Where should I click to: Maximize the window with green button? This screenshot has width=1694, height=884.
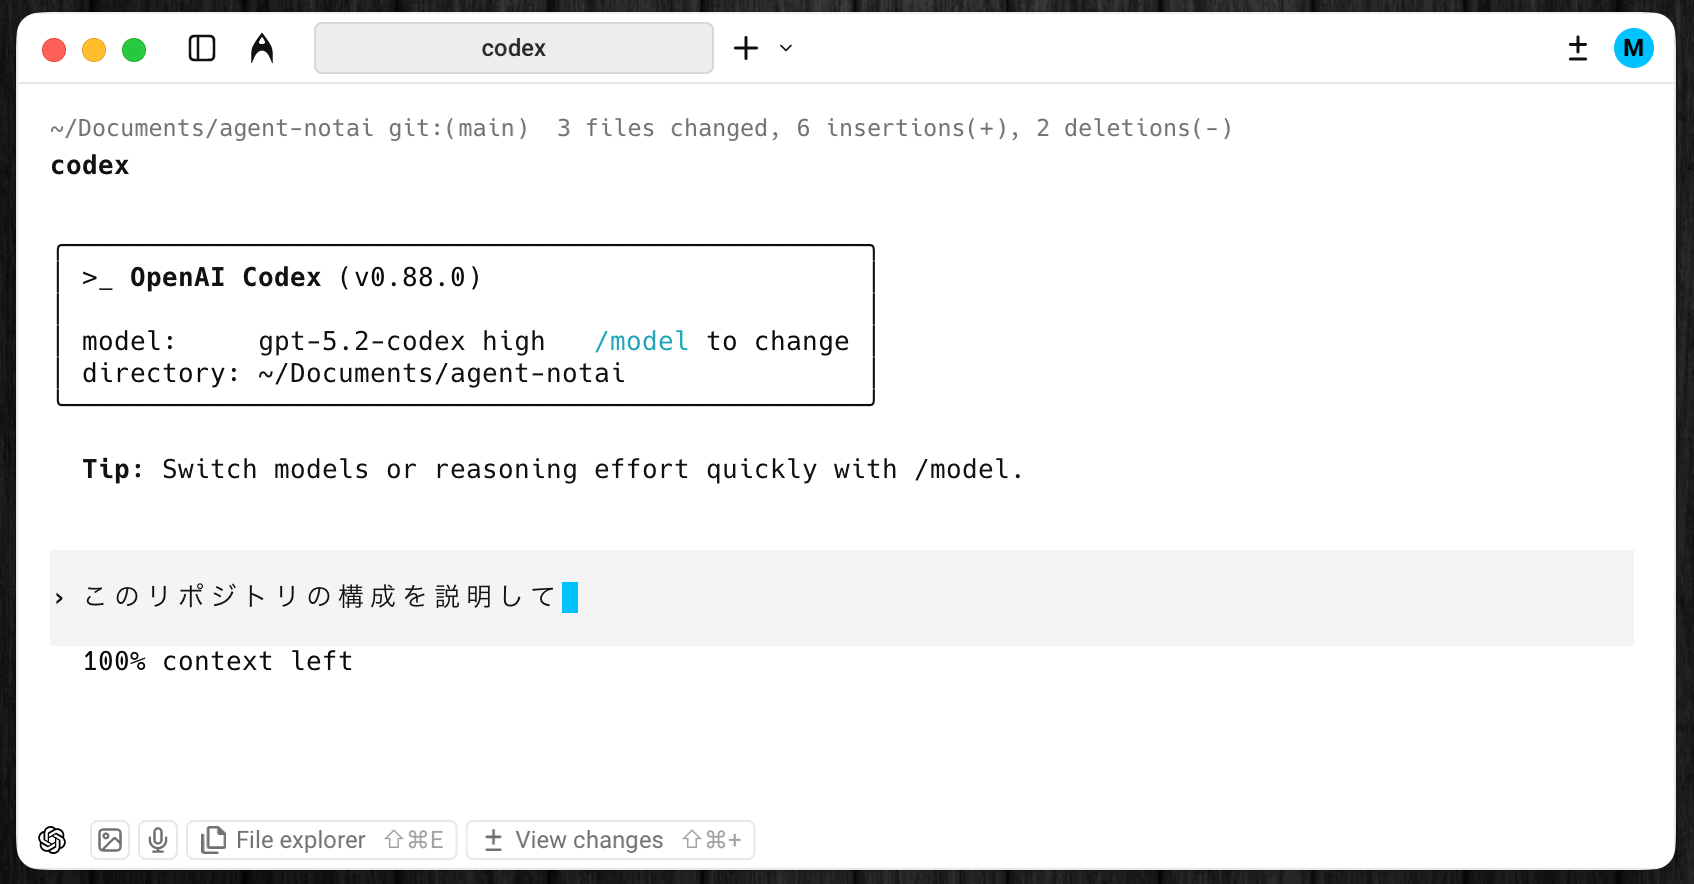click(x=134, y=50)
